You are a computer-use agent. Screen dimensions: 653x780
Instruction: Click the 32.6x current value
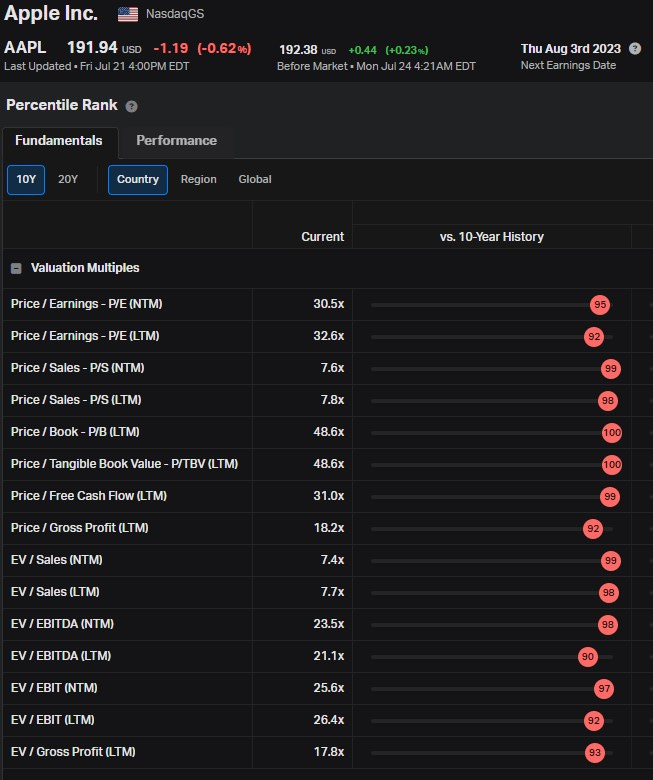[329, 336]
